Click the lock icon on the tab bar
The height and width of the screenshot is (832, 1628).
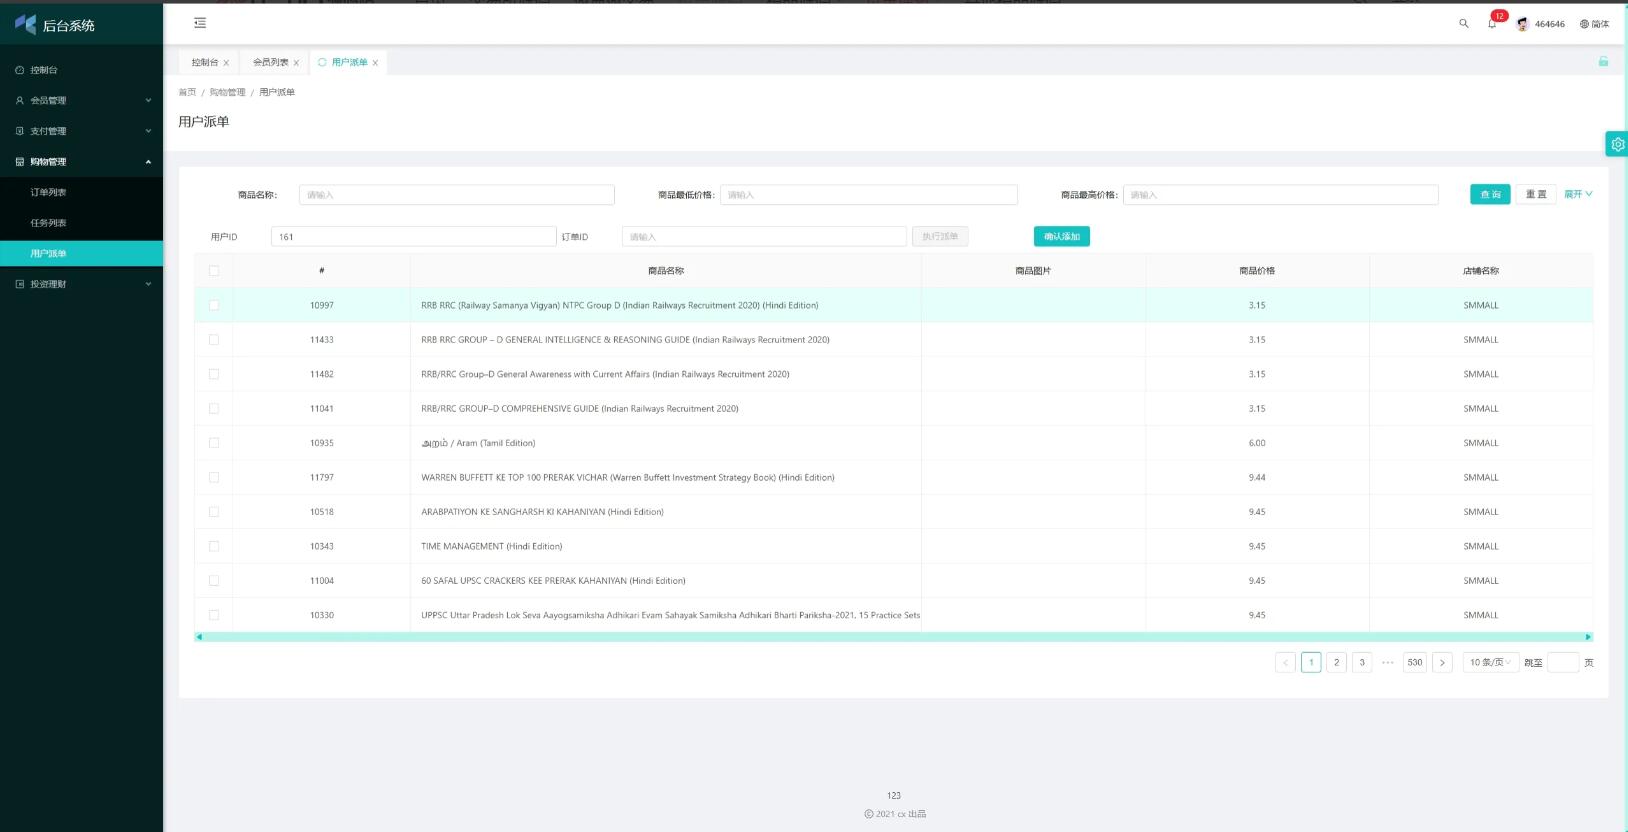(1603, 62)
